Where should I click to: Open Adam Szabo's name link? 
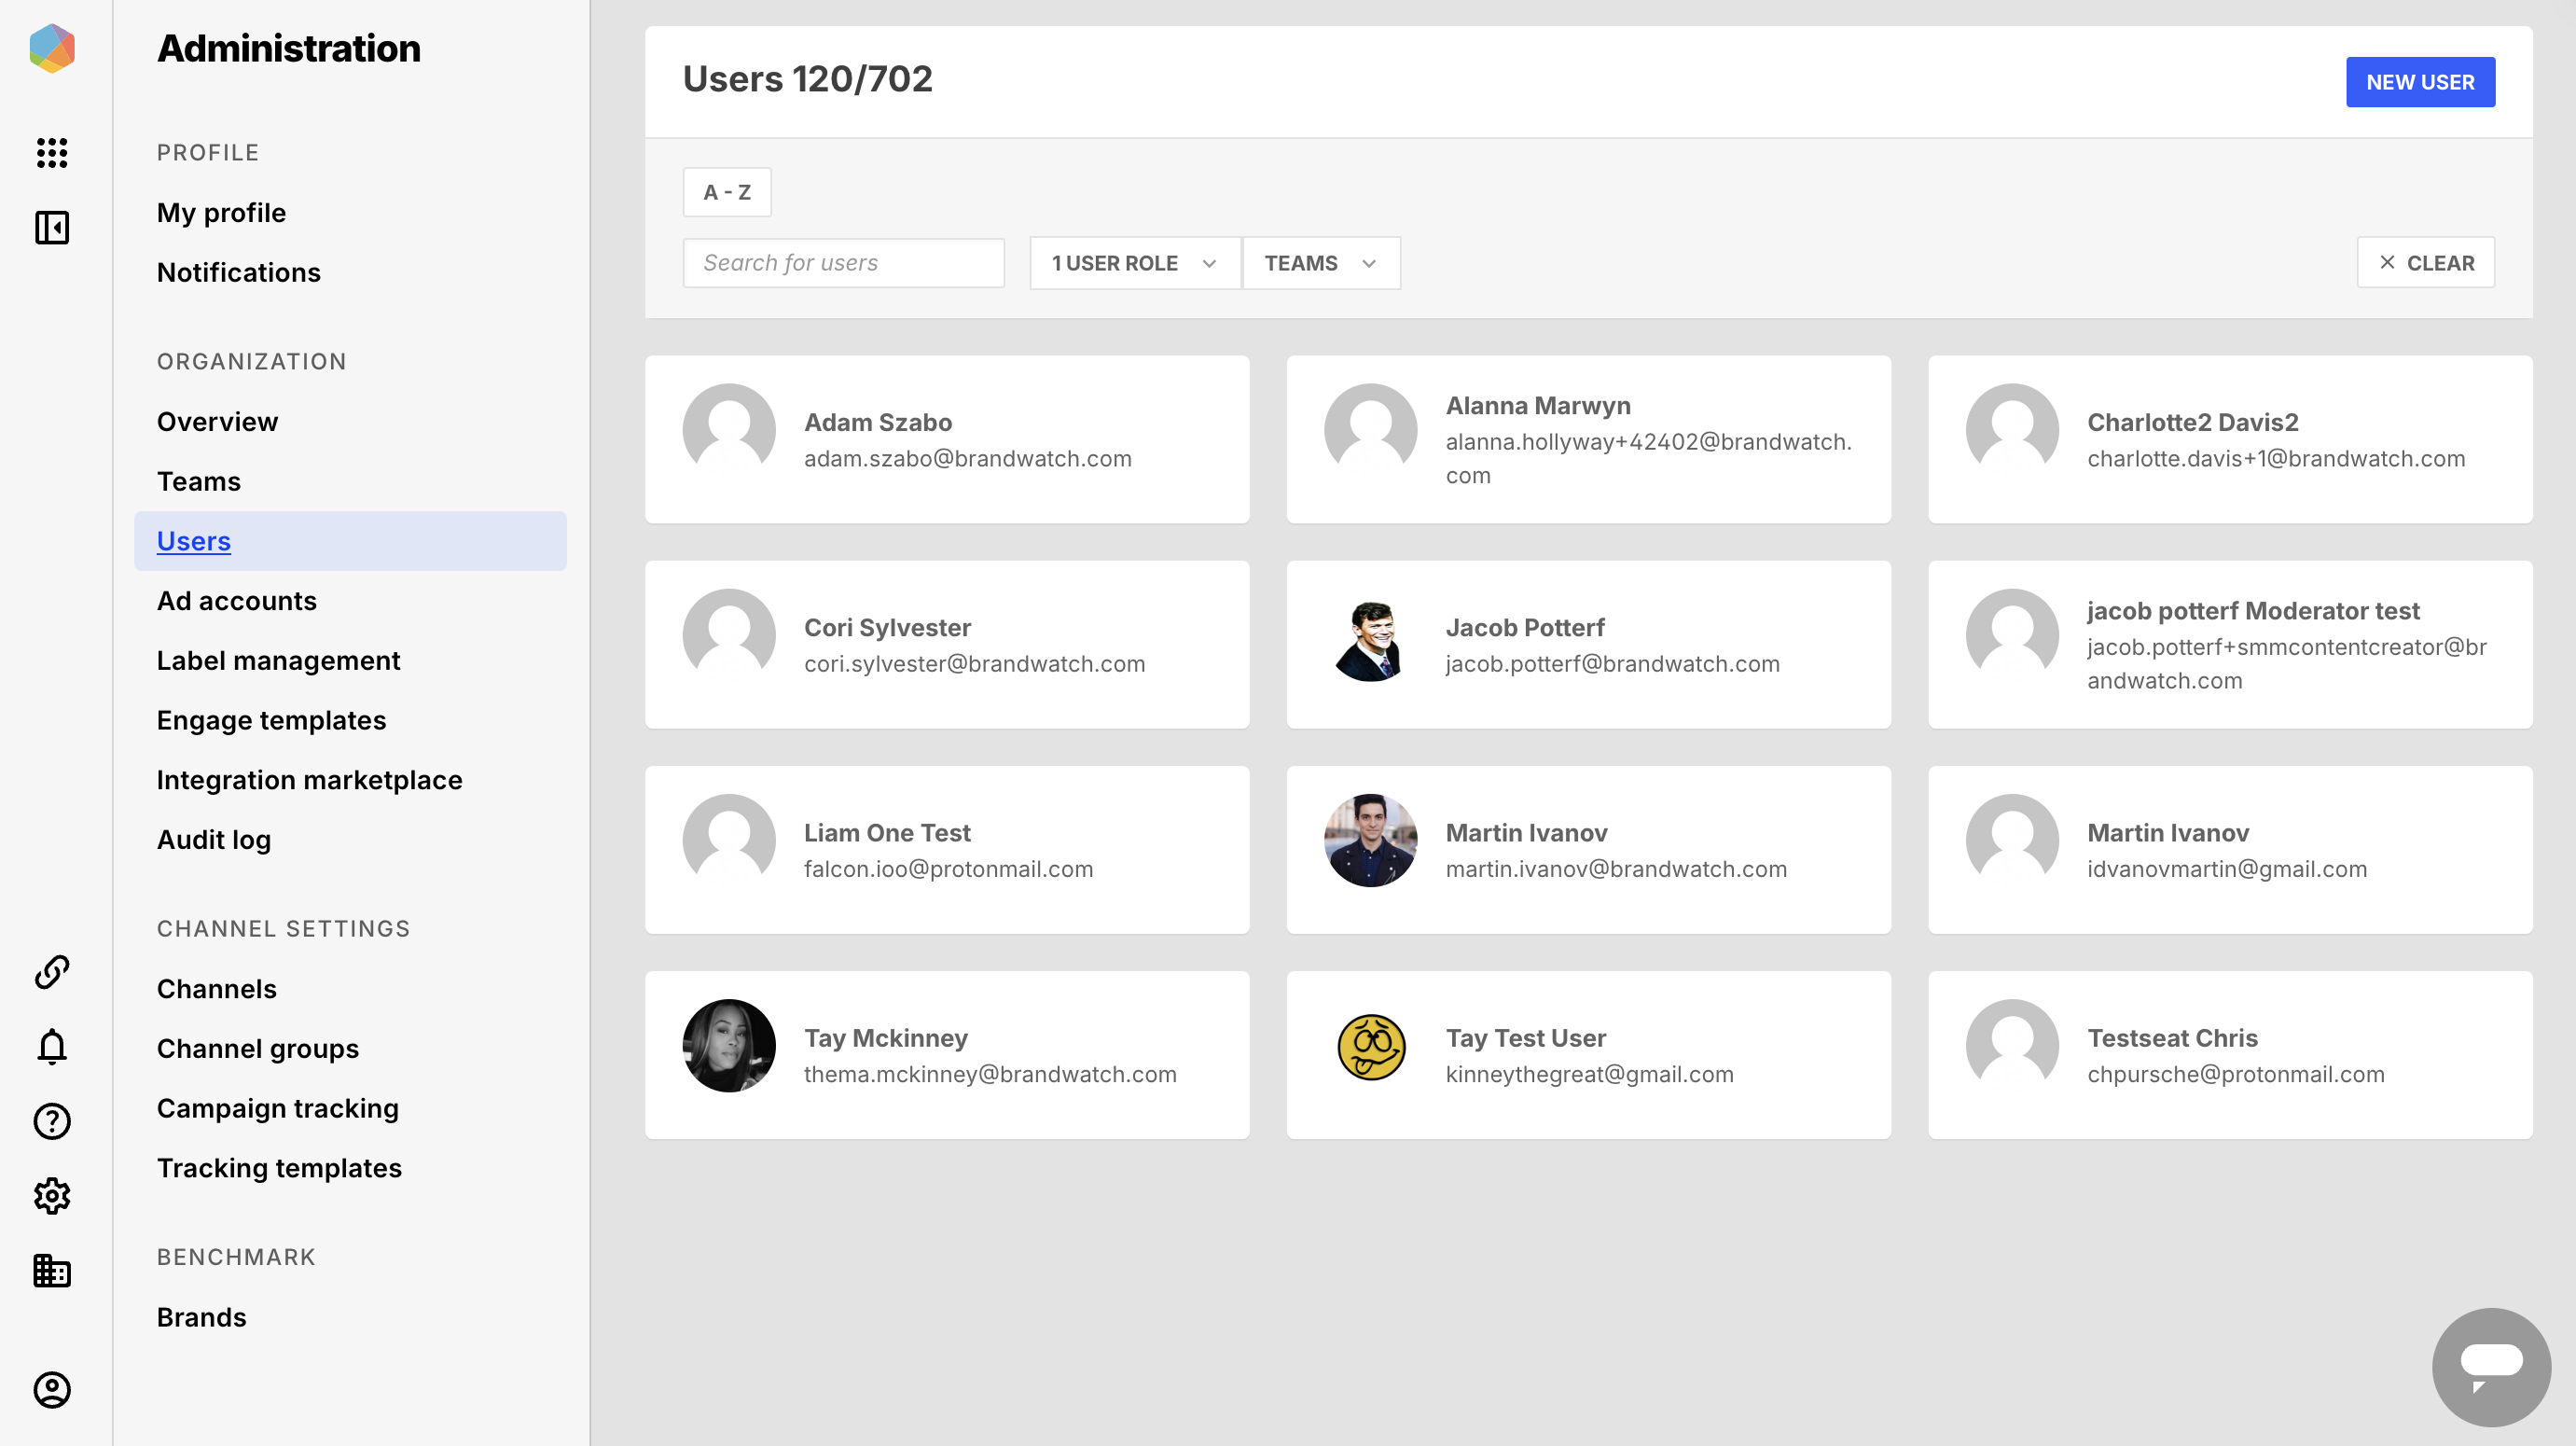(x=877, y=421)
